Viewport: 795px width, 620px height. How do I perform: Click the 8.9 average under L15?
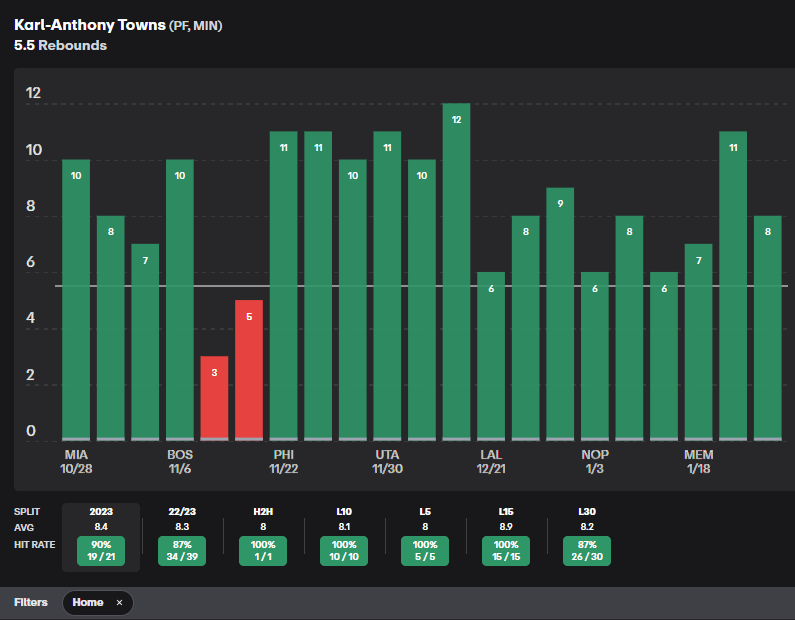506,527
